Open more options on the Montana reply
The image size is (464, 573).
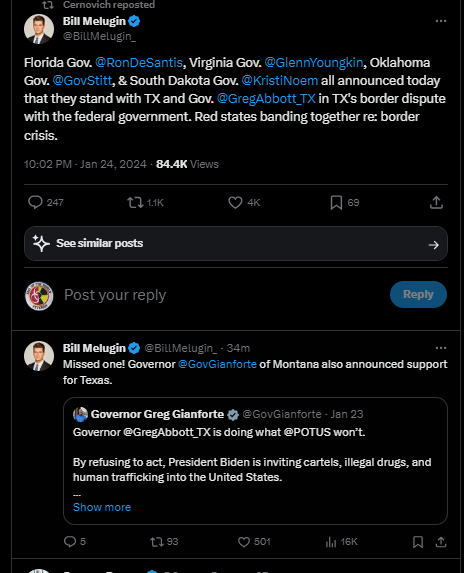click(x=441, y=348)
